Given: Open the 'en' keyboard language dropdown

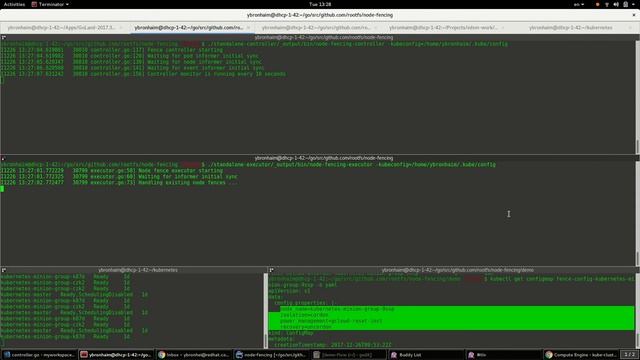Looking at the screenshot, I should [579, 4].
